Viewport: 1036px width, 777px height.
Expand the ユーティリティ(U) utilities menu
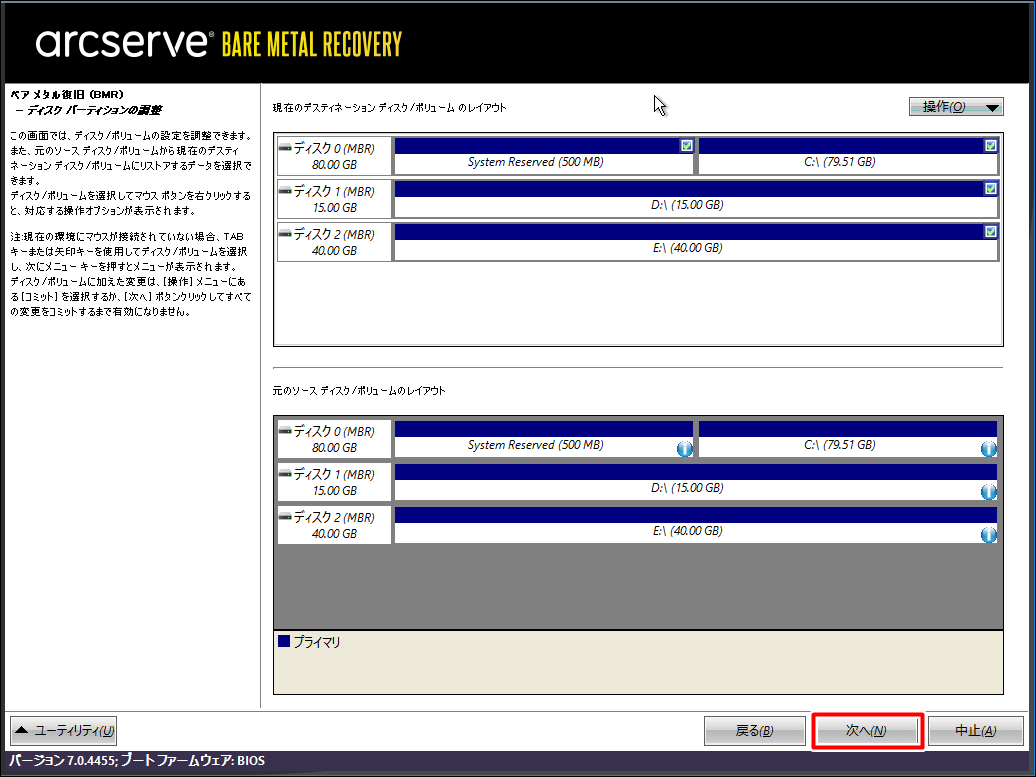point(63,731)
